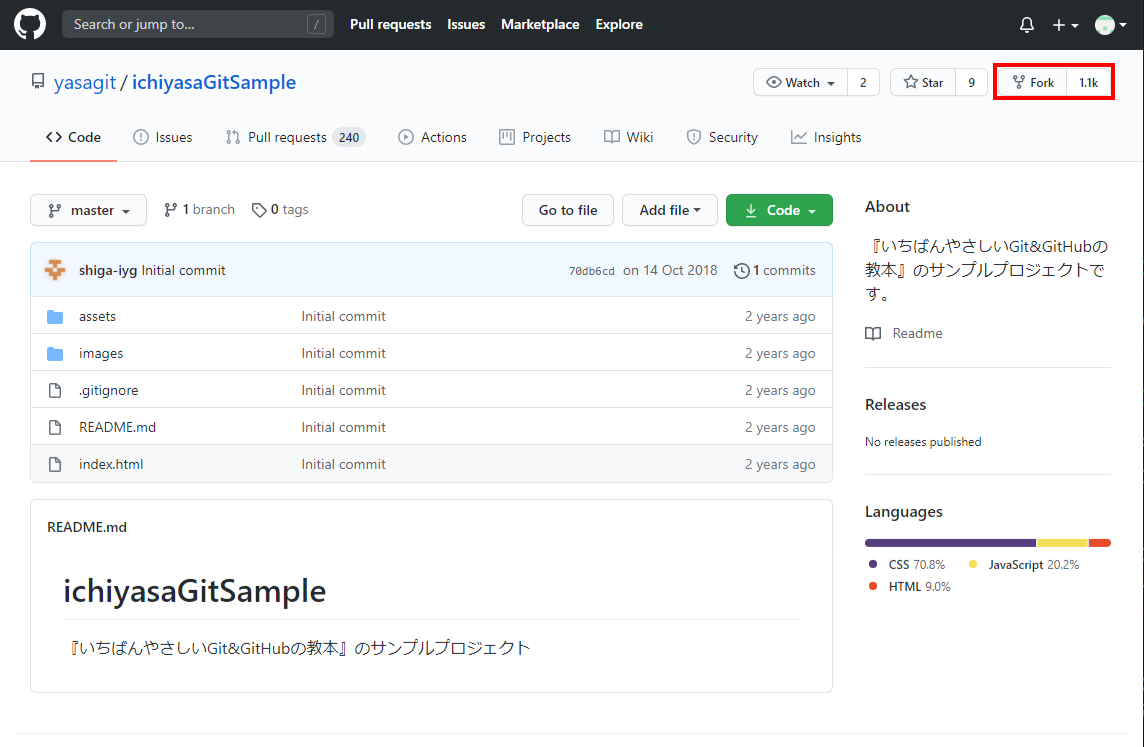Click the shiga-iyg avatar image
This screenshot has width=1144, height=747.
click(55, 270)
